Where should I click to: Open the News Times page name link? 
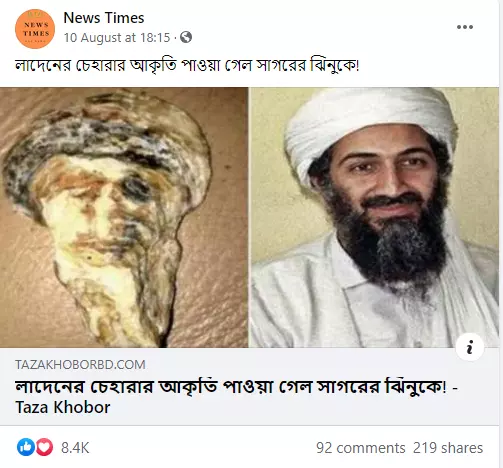click(104, 18)
